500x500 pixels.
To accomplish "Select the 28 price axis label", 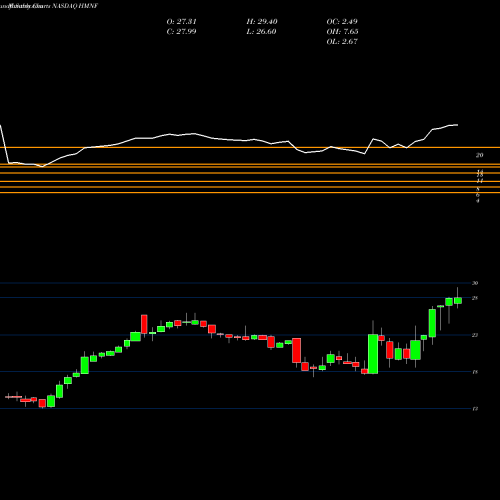I will 475,298.
